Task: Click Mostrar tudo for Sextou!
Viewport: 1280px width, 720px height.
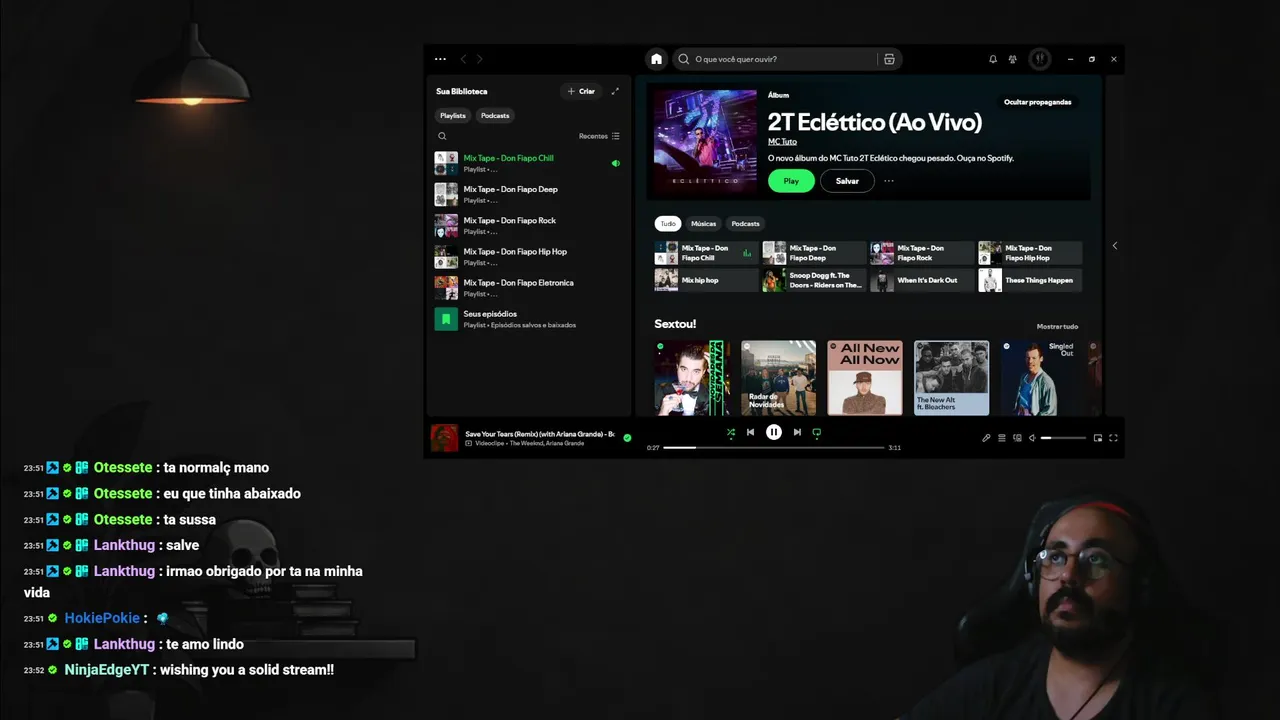Action: [1057, 326]
